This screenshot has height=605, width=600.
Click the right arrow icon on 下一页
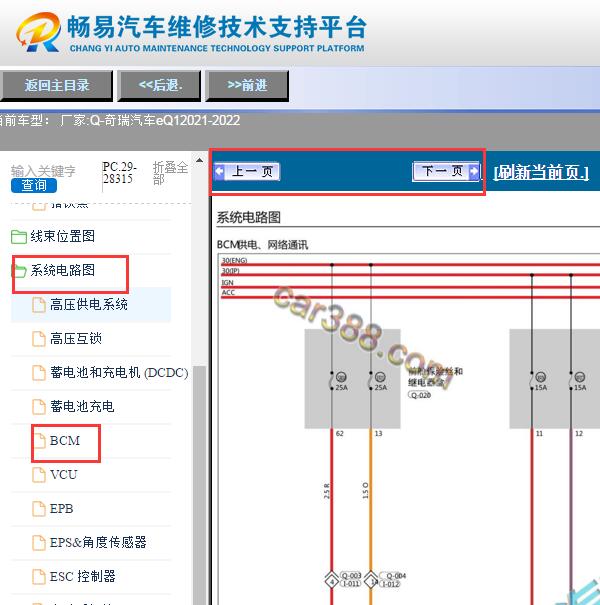[474, 171]
